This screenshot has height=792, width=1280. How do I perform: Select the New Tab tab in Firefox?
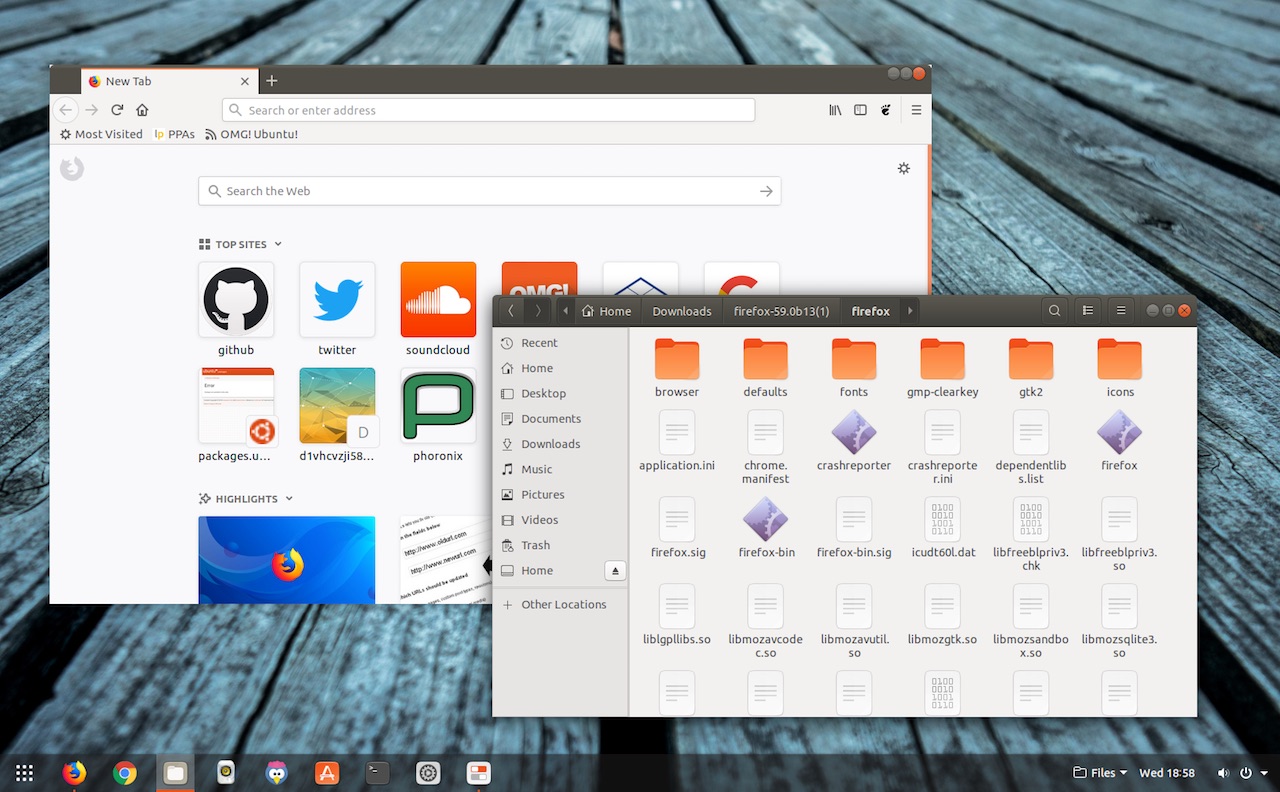pos(167,81)
